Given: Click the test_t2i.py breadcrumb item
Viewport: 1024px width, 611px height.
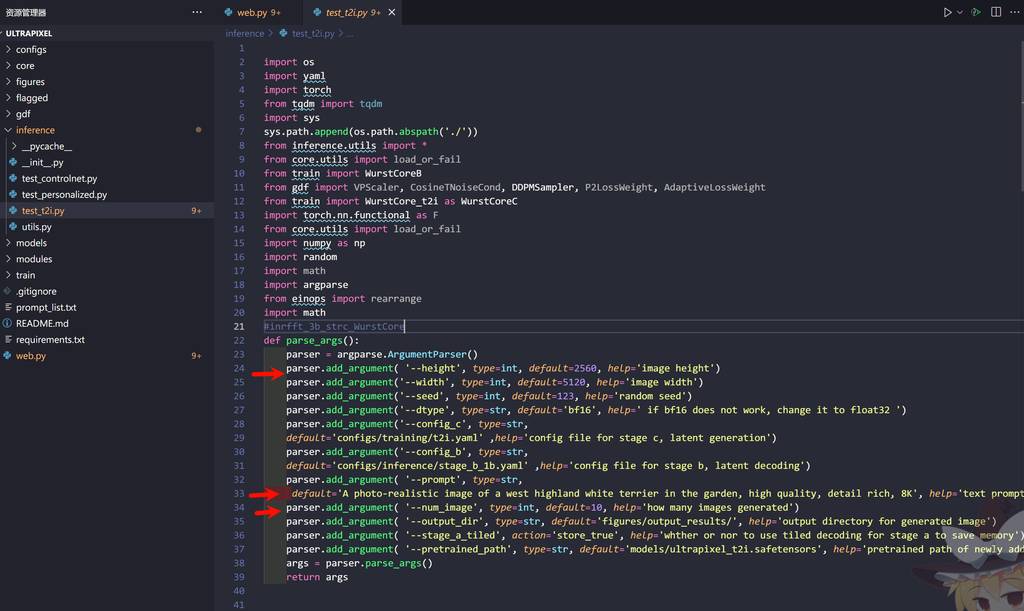Looking at the screenshot, I should click(x=314, y=33).
